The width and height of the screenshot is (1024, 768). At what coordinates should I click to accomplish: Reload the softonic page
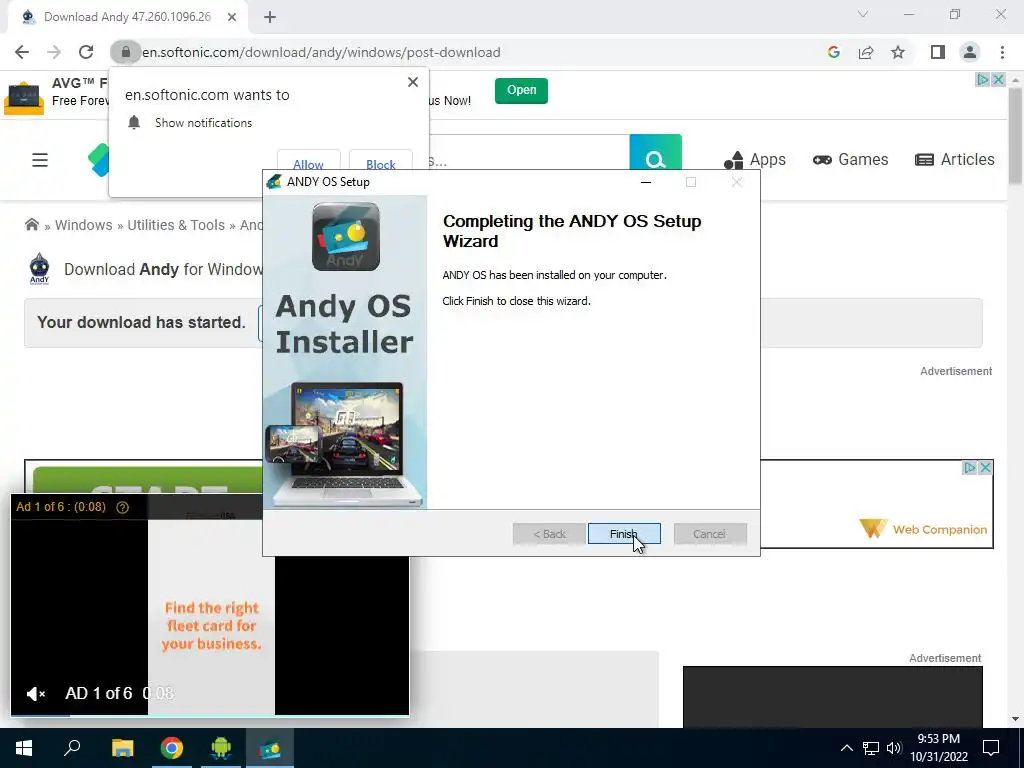pos(86,52)
